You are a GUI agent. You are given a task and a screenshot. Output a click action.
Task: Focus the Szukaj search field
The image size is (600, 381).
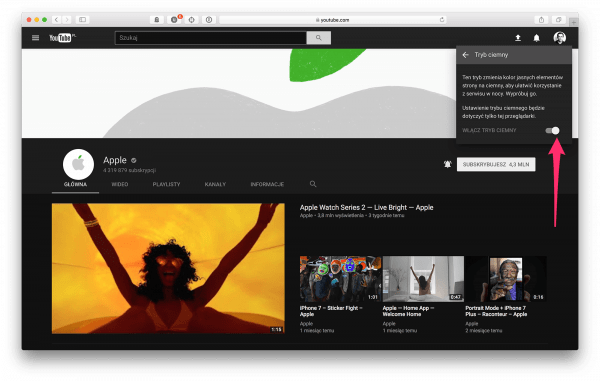210,38
